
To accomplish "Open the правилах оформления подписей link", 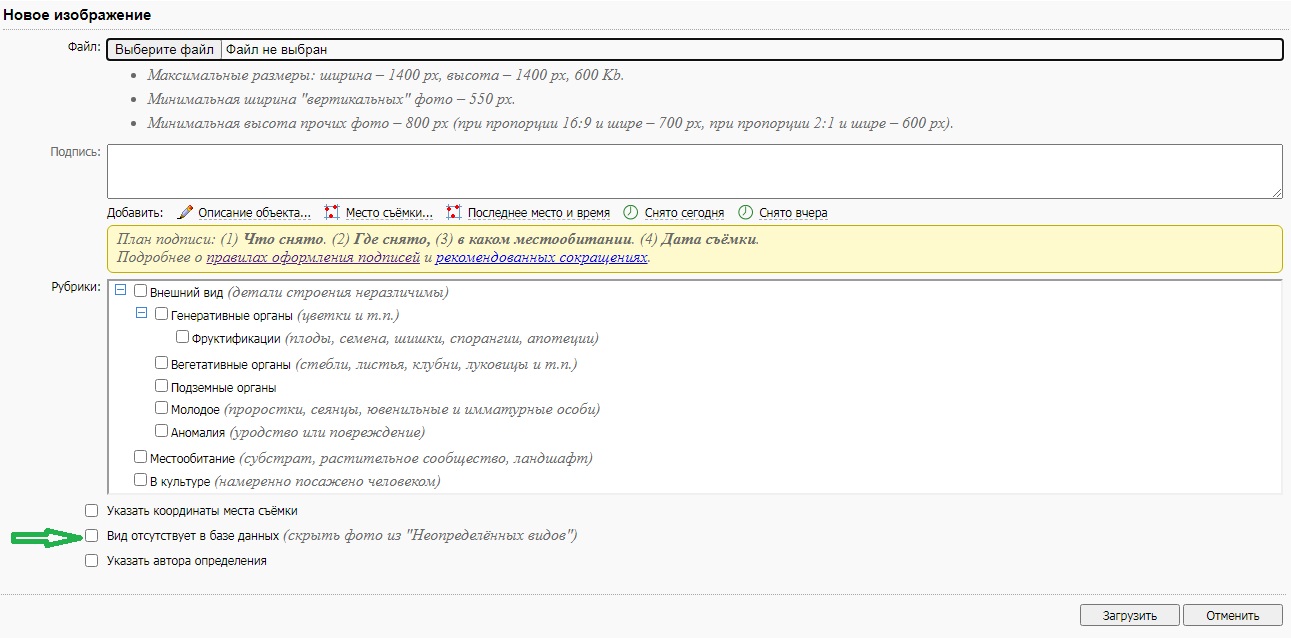I will (x=312, y=257).
